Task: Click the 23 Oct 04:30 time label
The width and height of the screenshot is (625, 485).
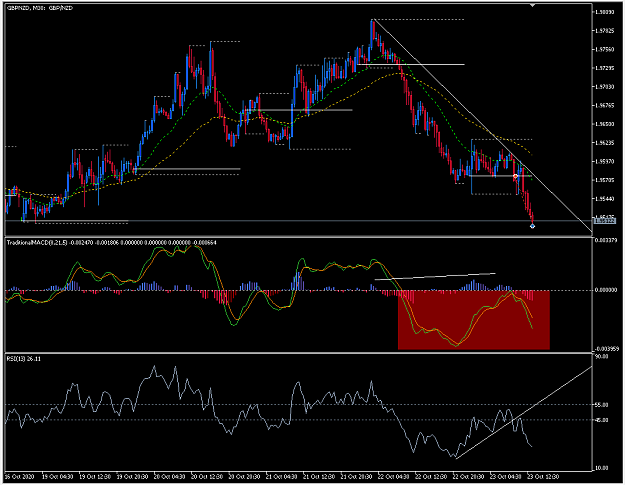Action: pos(505,477)
